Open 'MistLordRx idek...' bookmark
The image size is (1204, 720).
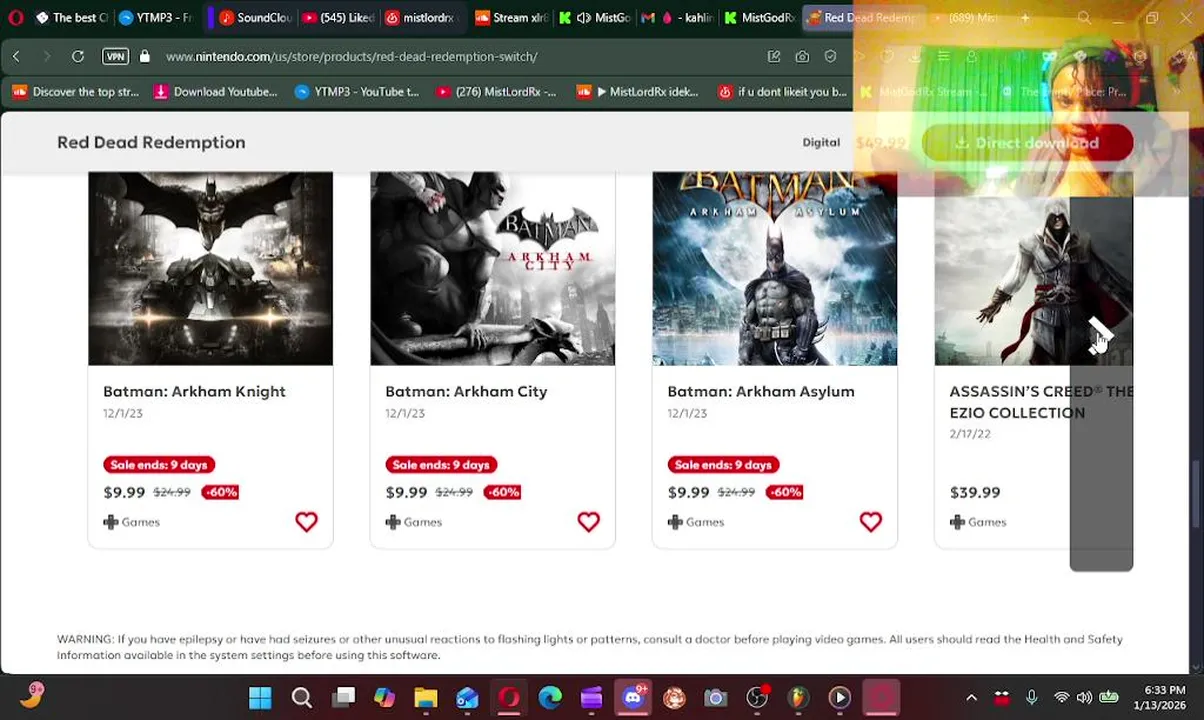(638, 92)
